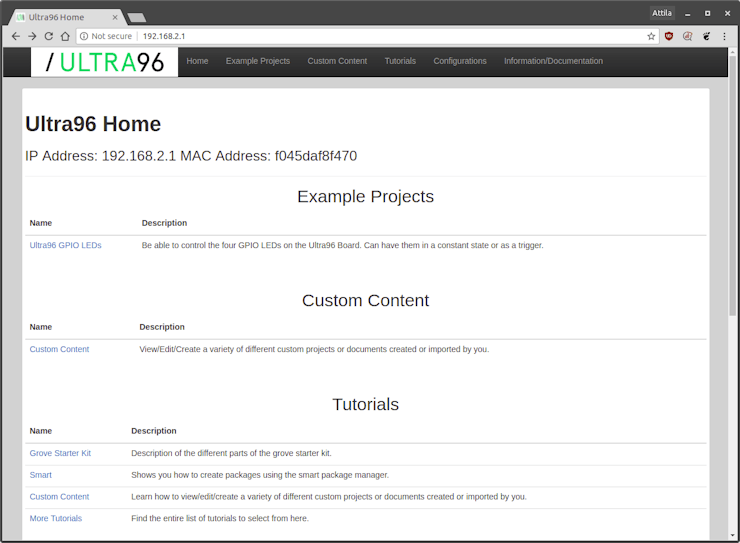Bookmark this page with the star icon
Viewport: 740px width, 543px height.
651,36
